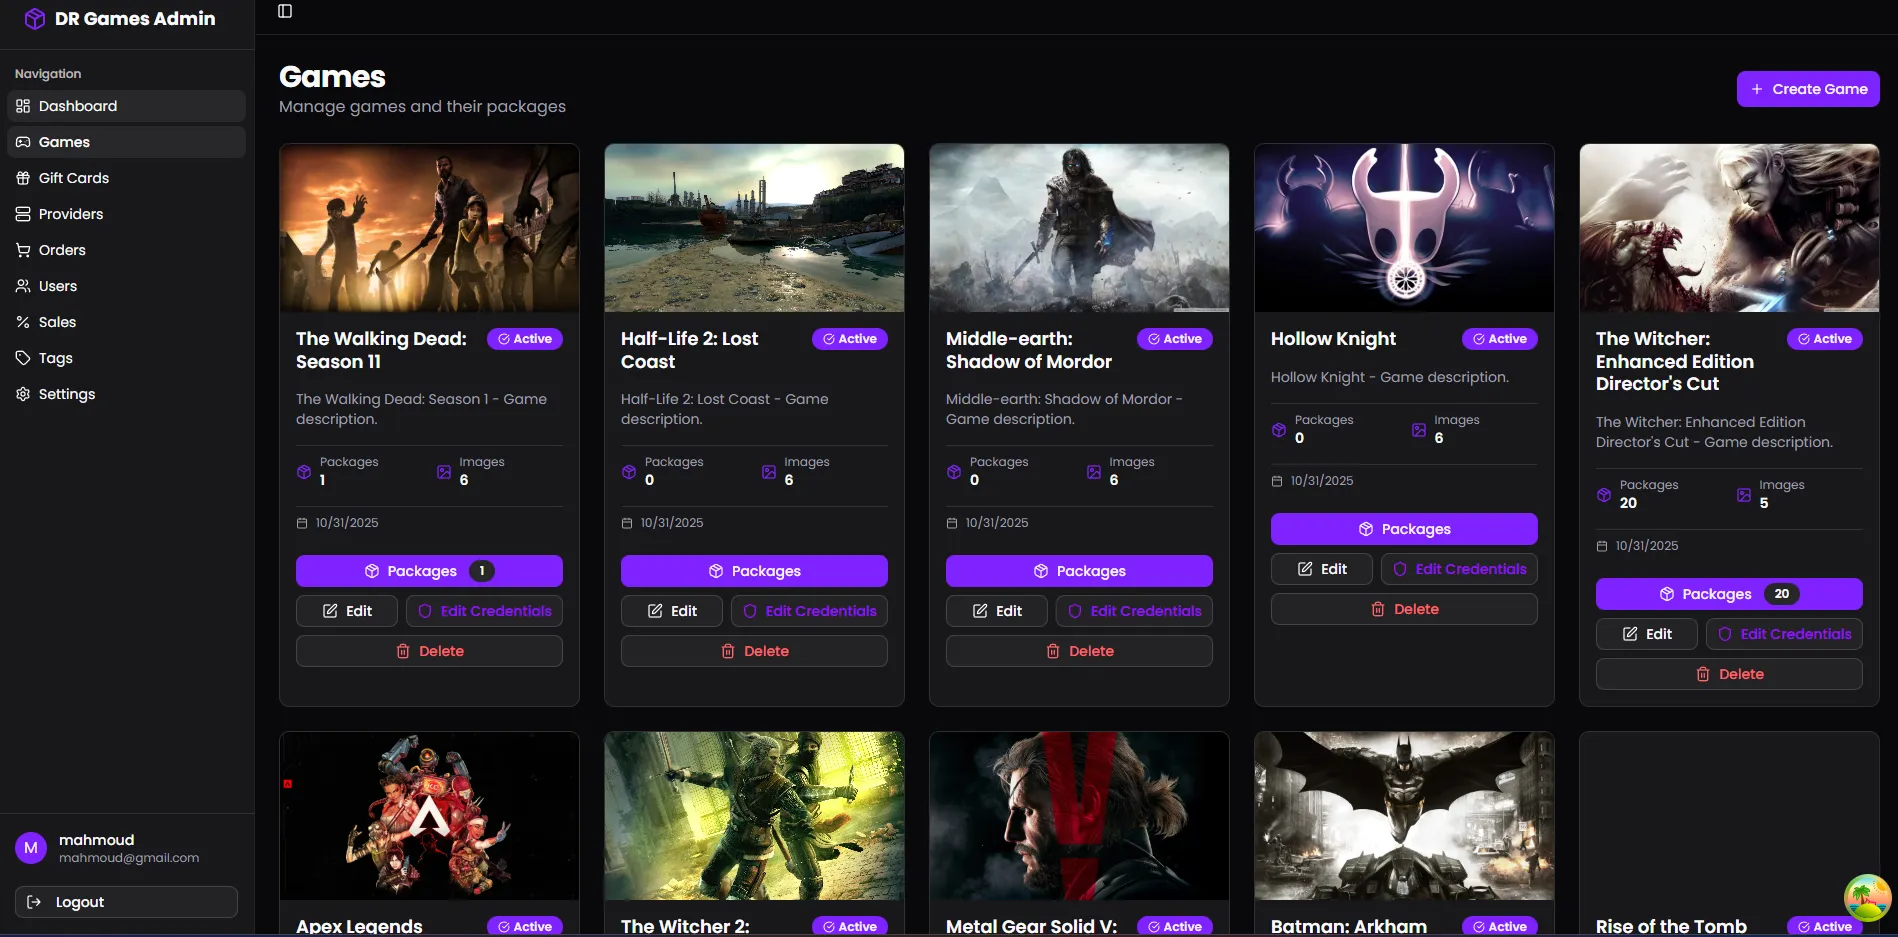Click The Walking Dead cover image
Screen dimensions: 1898x937
429,228
